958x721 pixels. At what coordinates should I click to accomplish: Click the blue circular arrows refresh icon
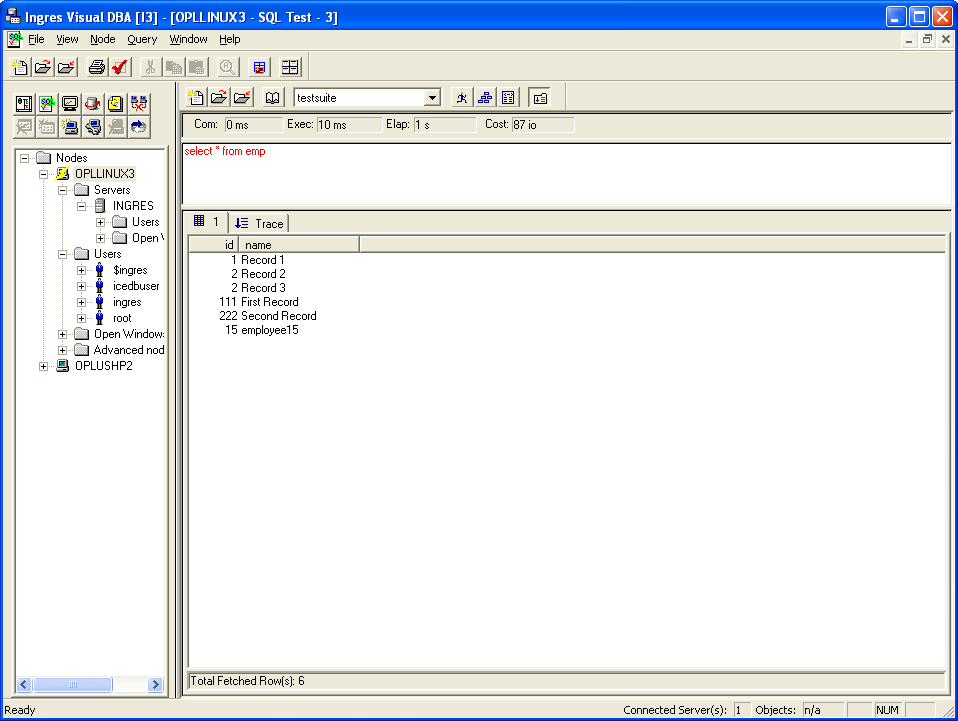(139, 127)
